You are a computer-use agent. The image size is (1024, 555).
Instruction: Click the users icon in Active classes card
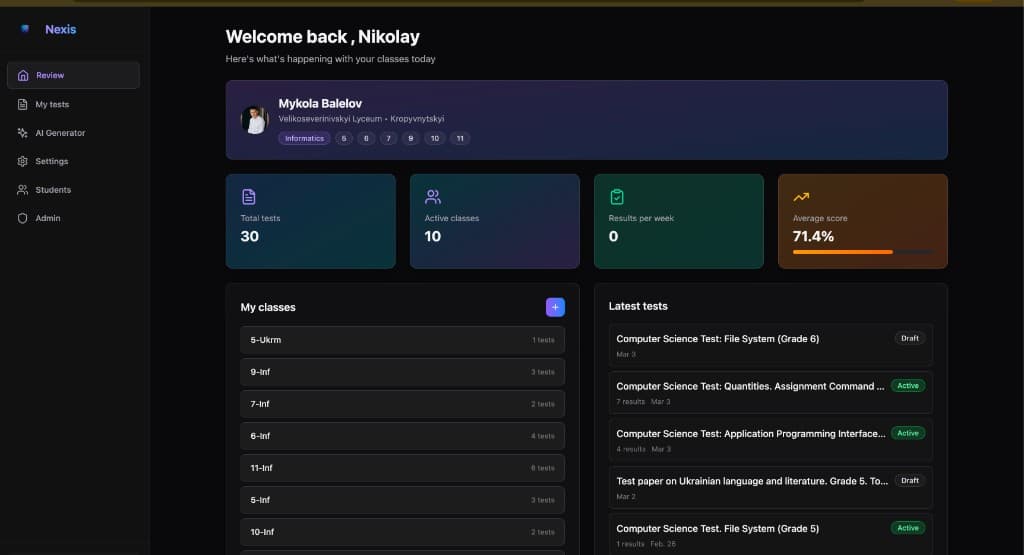coord(432,197)
